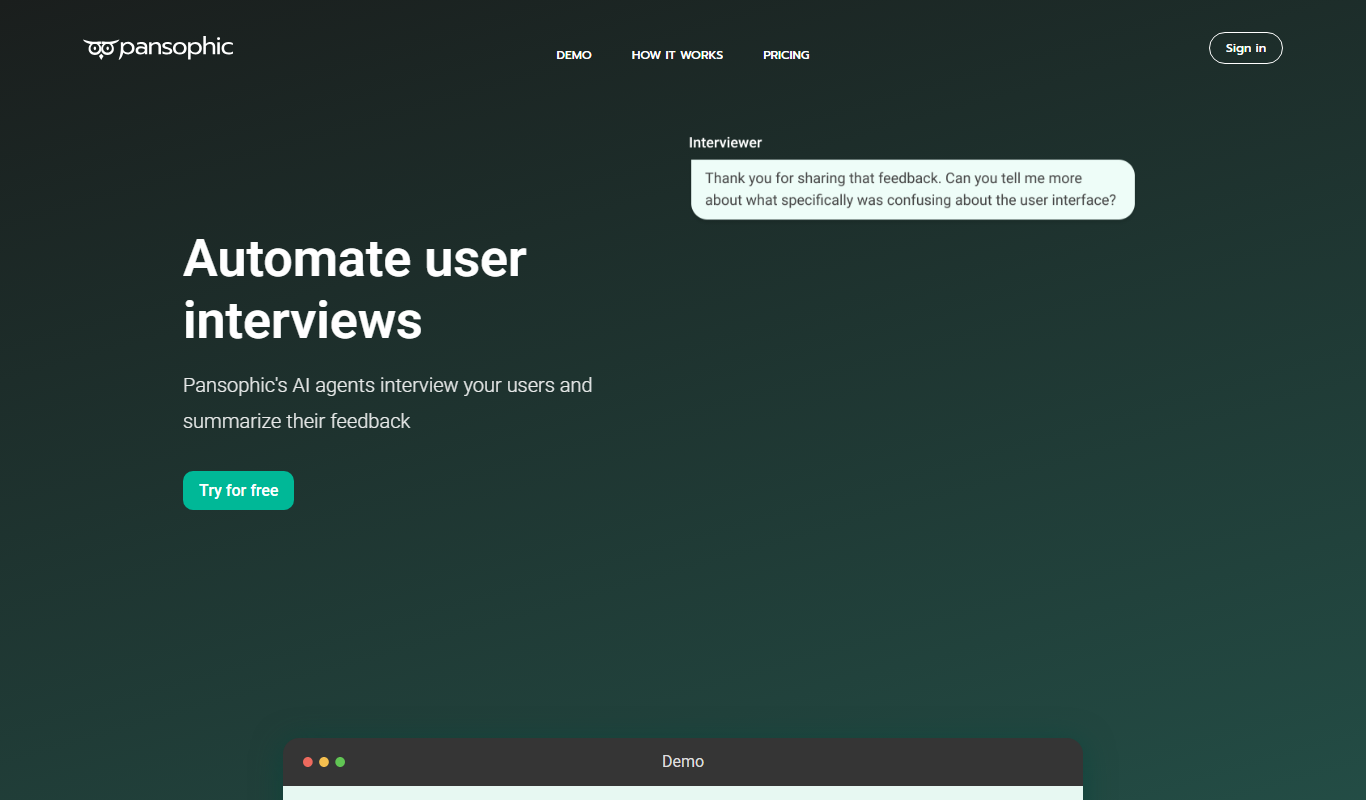1366x800 pixels.
Task: Click the "Demo" window title text
Action: click(x=683, y=762)
